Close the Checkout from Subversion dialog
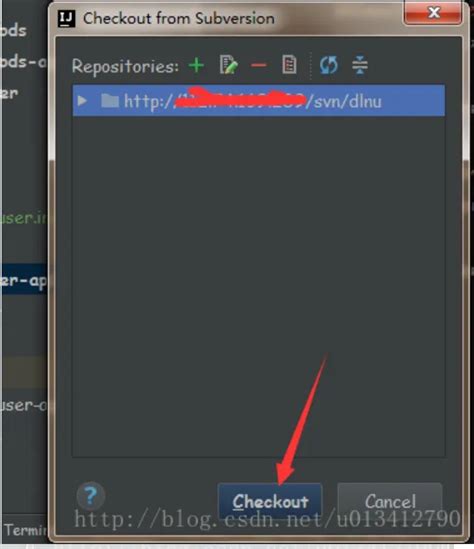The image size is (474, 549). [433, 13]
